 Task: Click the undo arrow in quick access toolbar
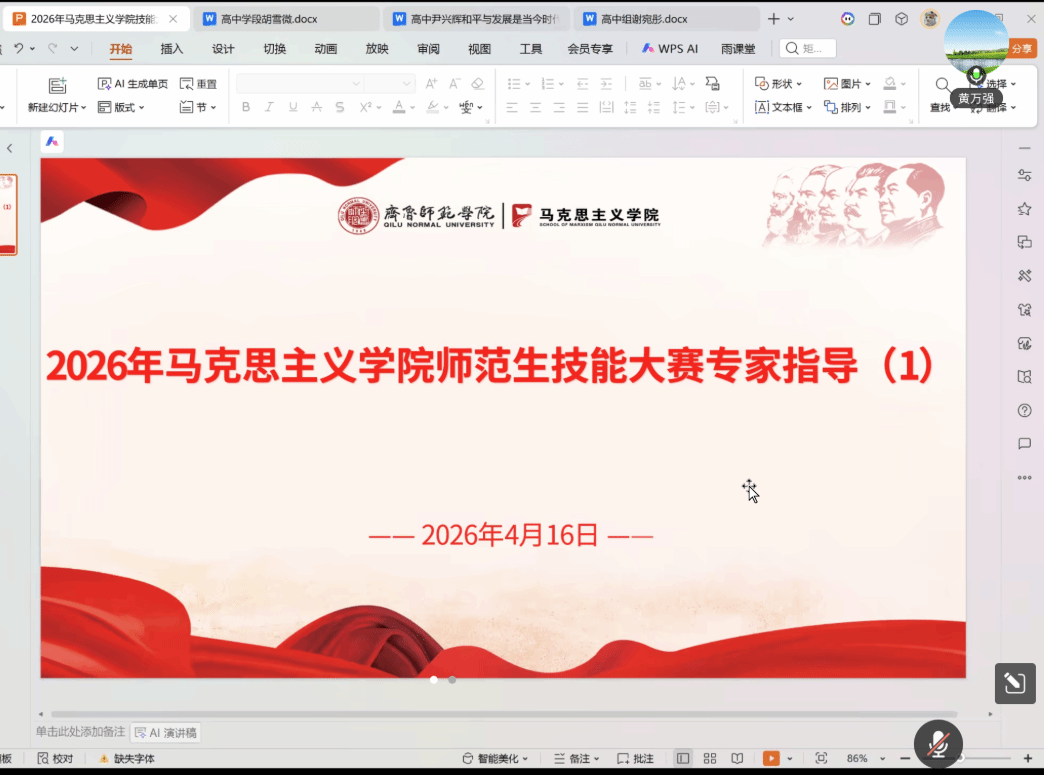click(19, 48)
